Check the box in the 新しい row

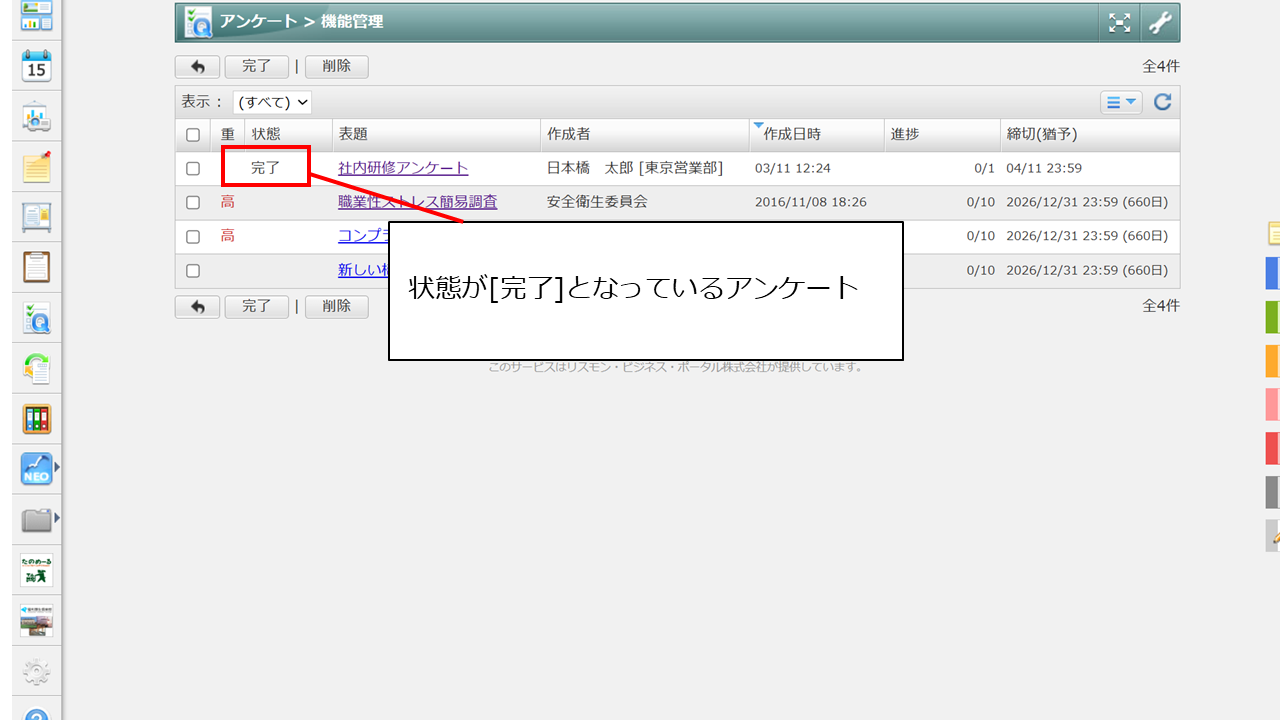tap(193, 271)
